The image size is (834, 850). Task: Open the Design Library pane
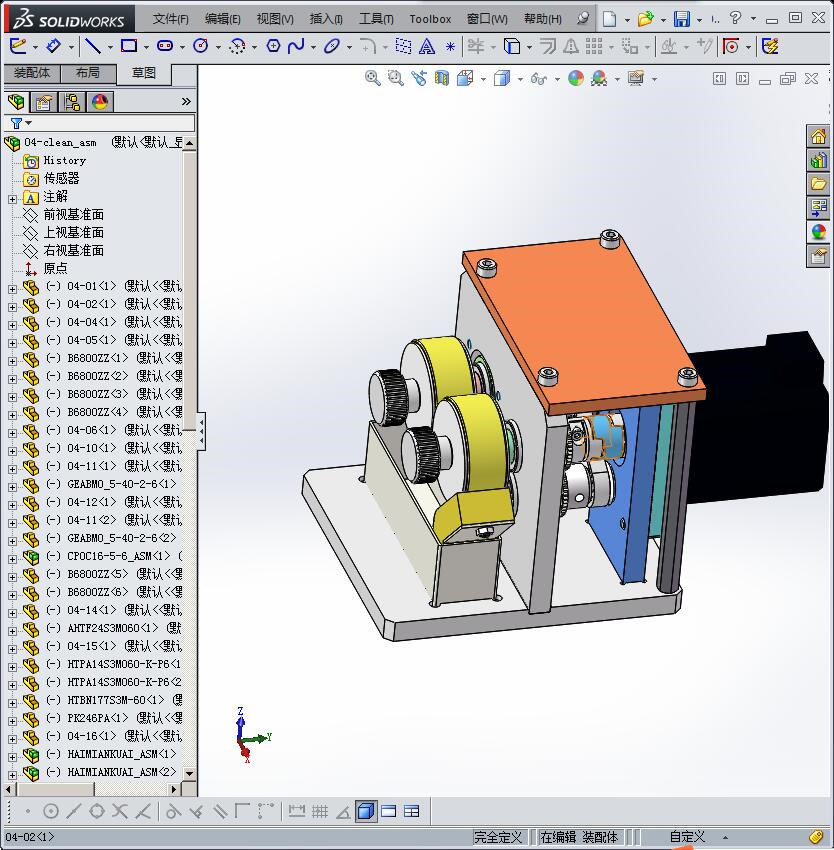(x=818, y=160)
